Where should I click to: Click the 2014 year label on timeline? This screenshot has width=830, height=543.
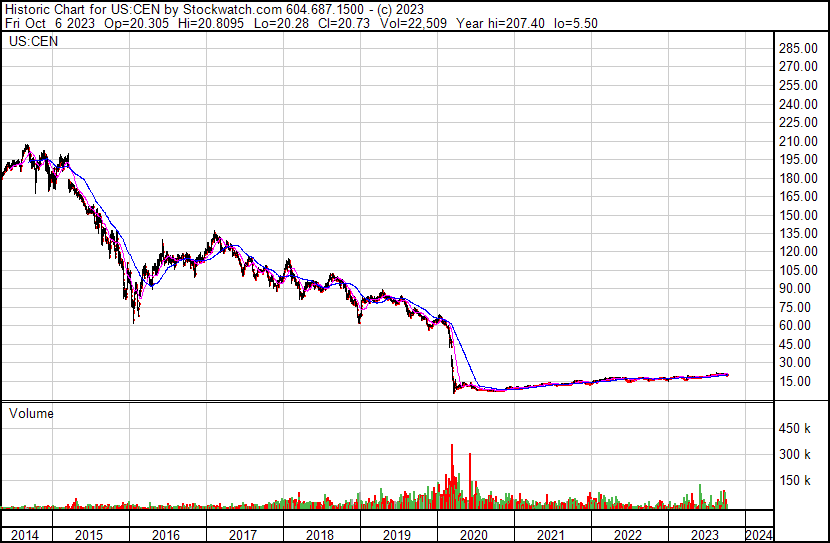pos(25,535)
